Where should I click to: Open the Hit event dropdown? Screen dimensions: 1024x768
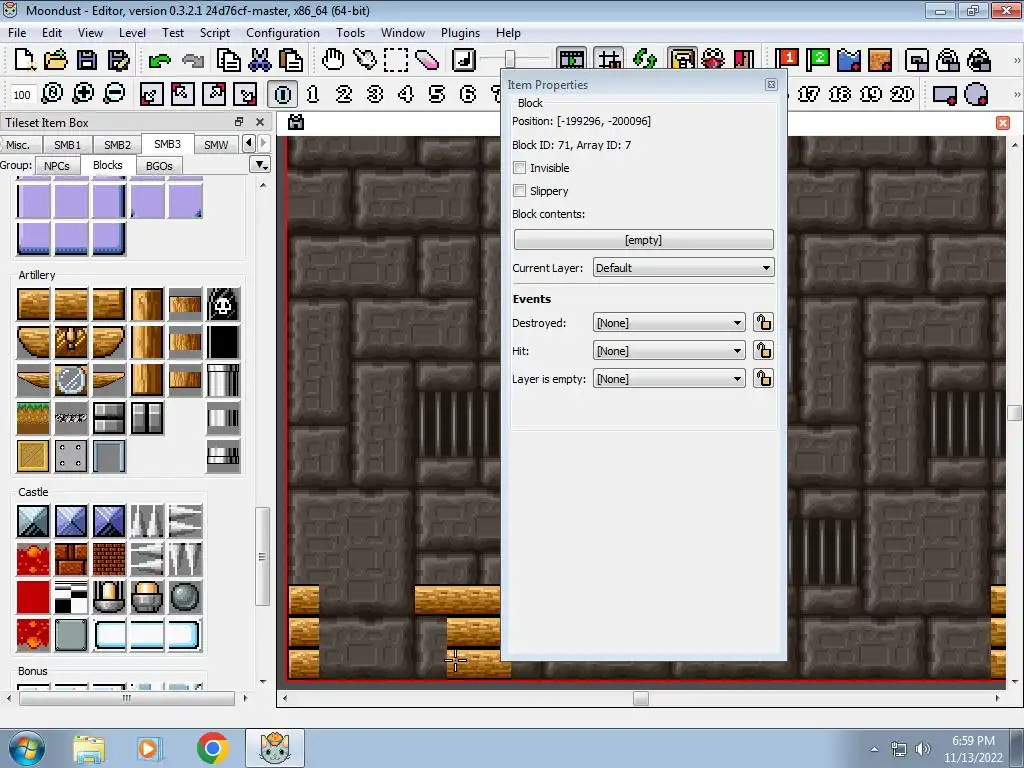tap(669, 351)
